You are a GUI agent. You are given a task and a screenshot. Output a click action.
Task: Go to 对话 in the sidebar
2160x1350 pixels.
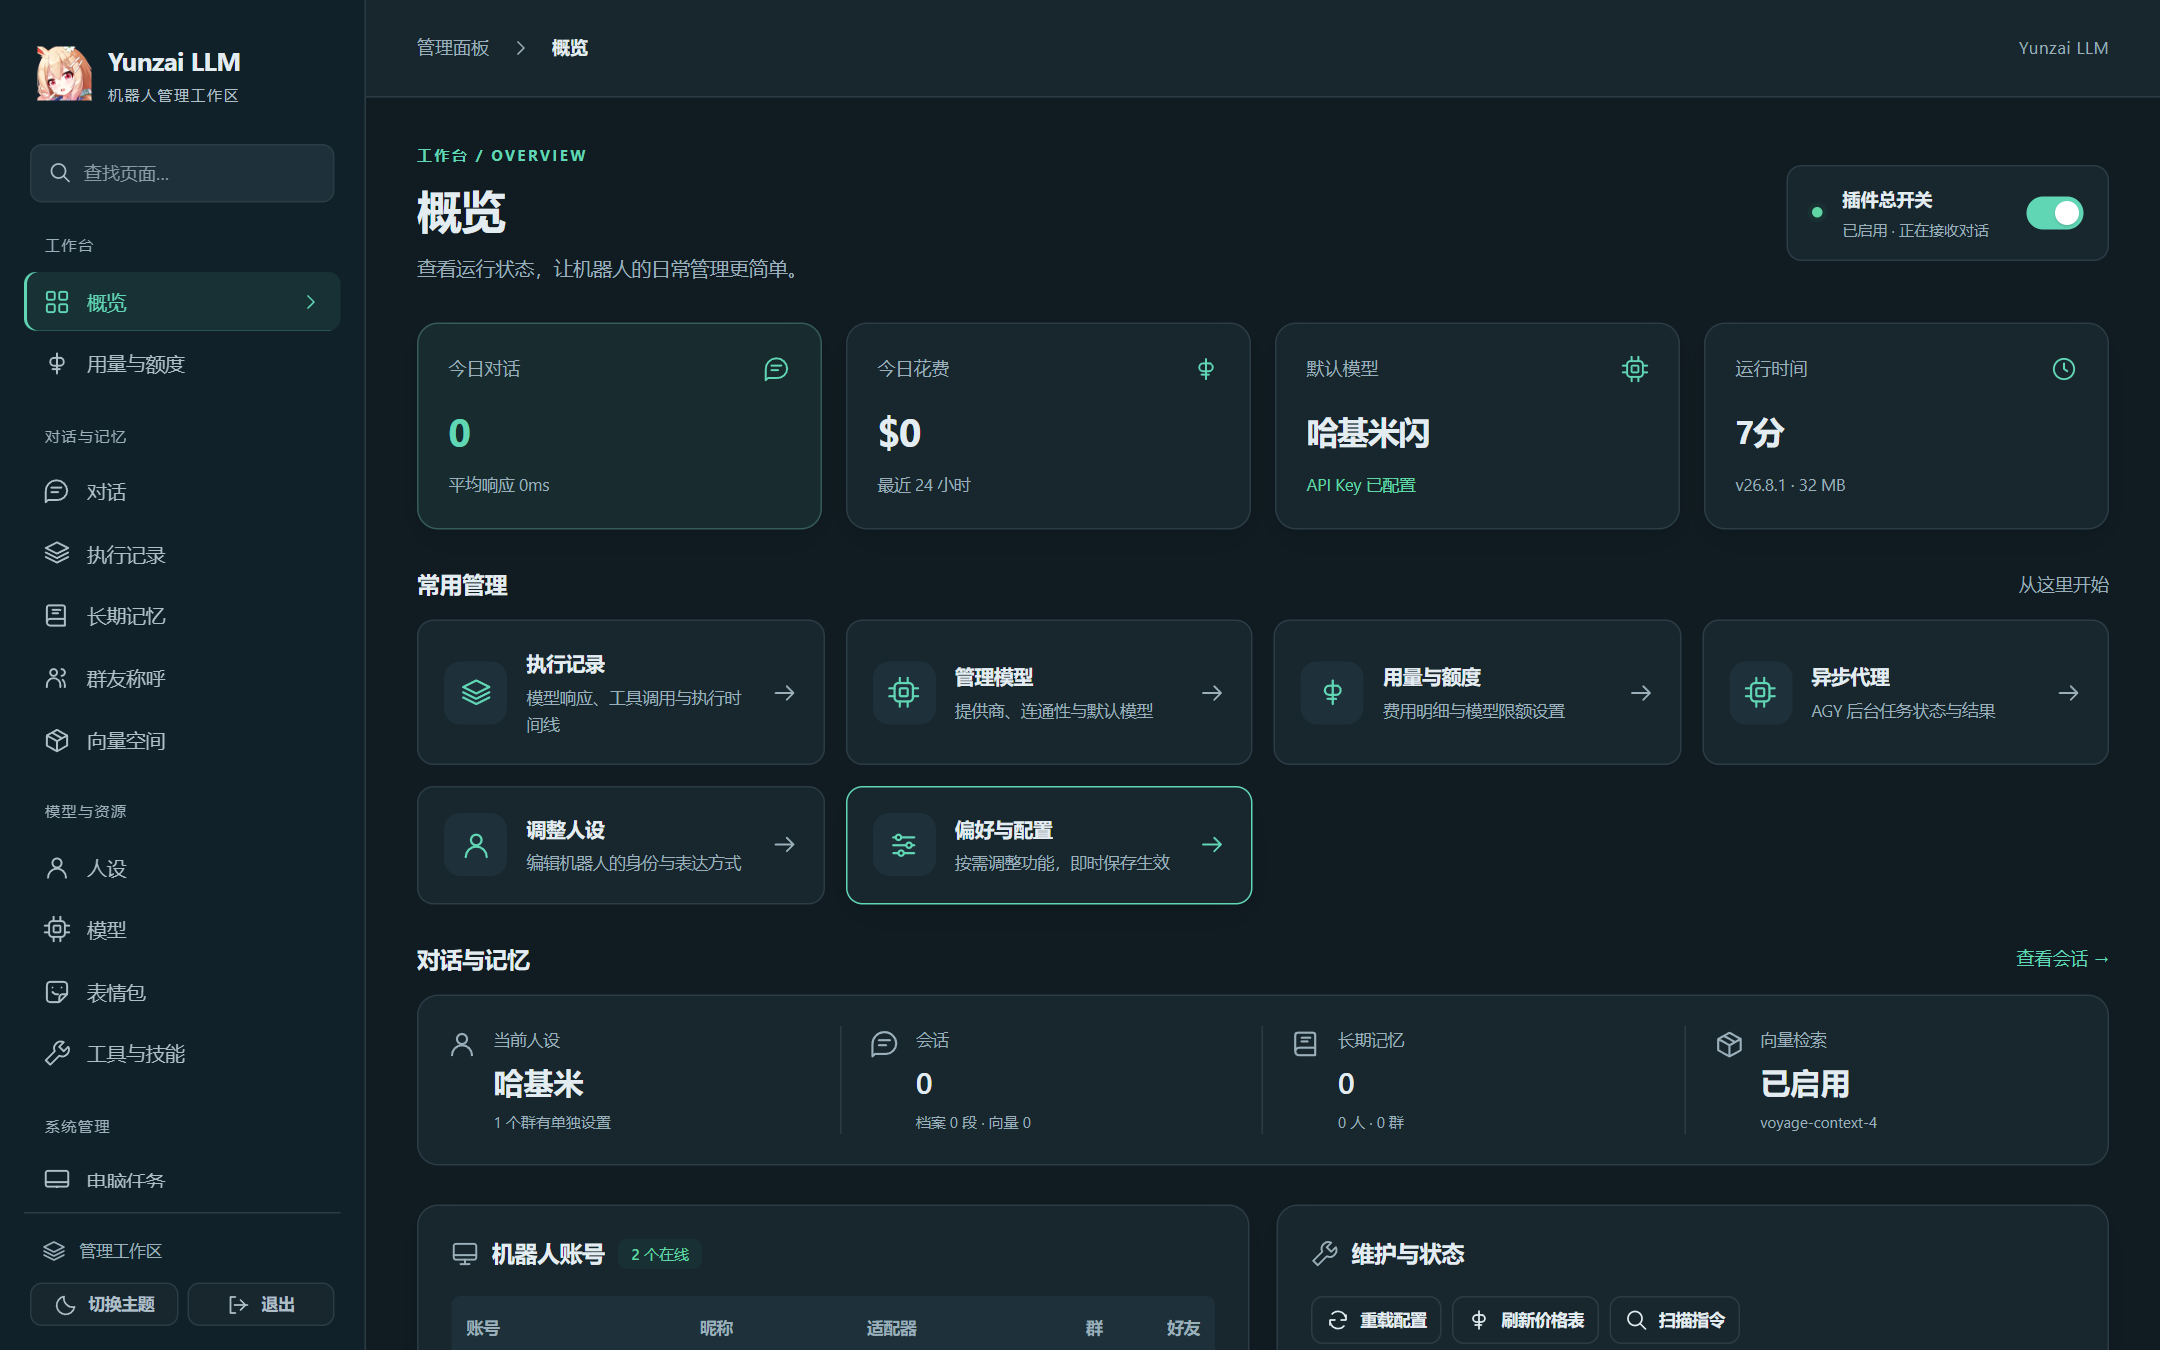click(182, 492)
